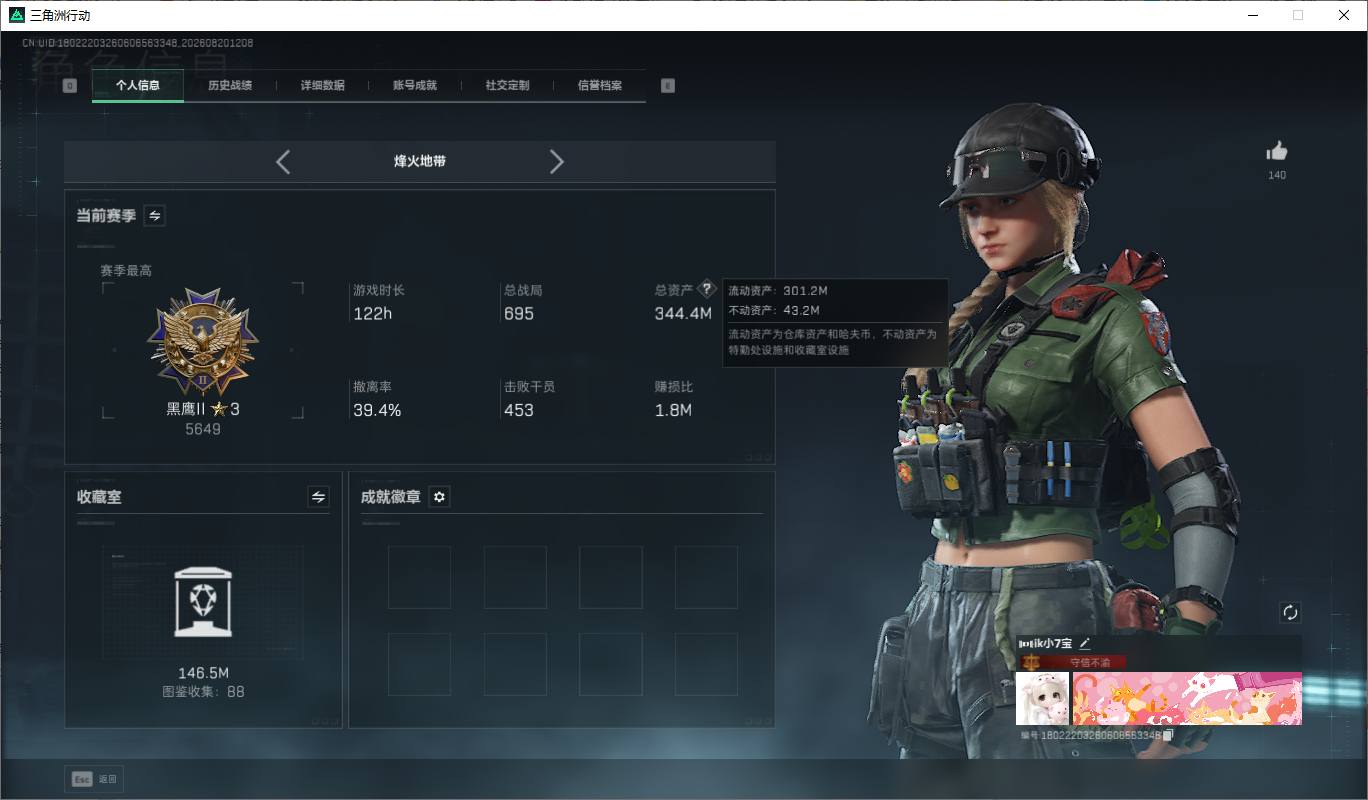Click the 赛季最高 label

[126, 271]
